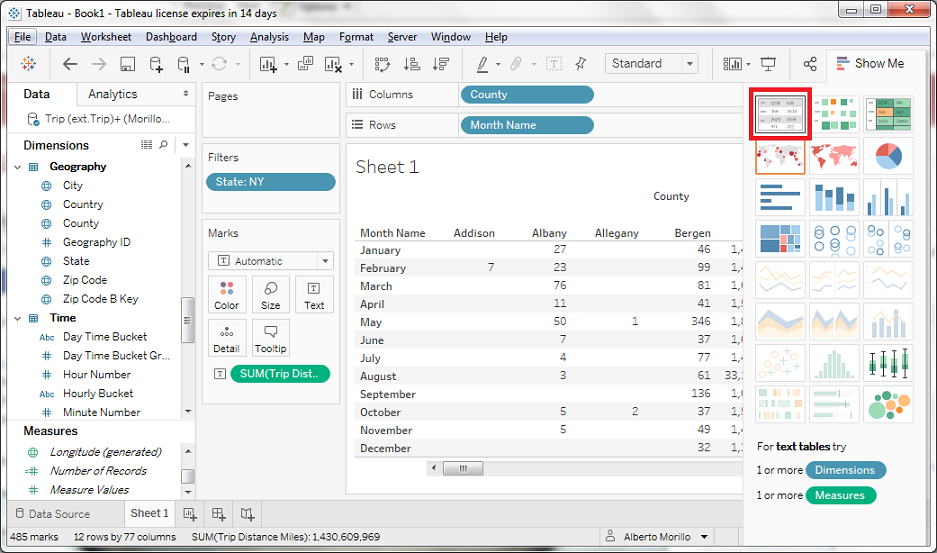Open the Worksheet menu
Viewport: 937px width, 553px height.
(x=106, y=37)
